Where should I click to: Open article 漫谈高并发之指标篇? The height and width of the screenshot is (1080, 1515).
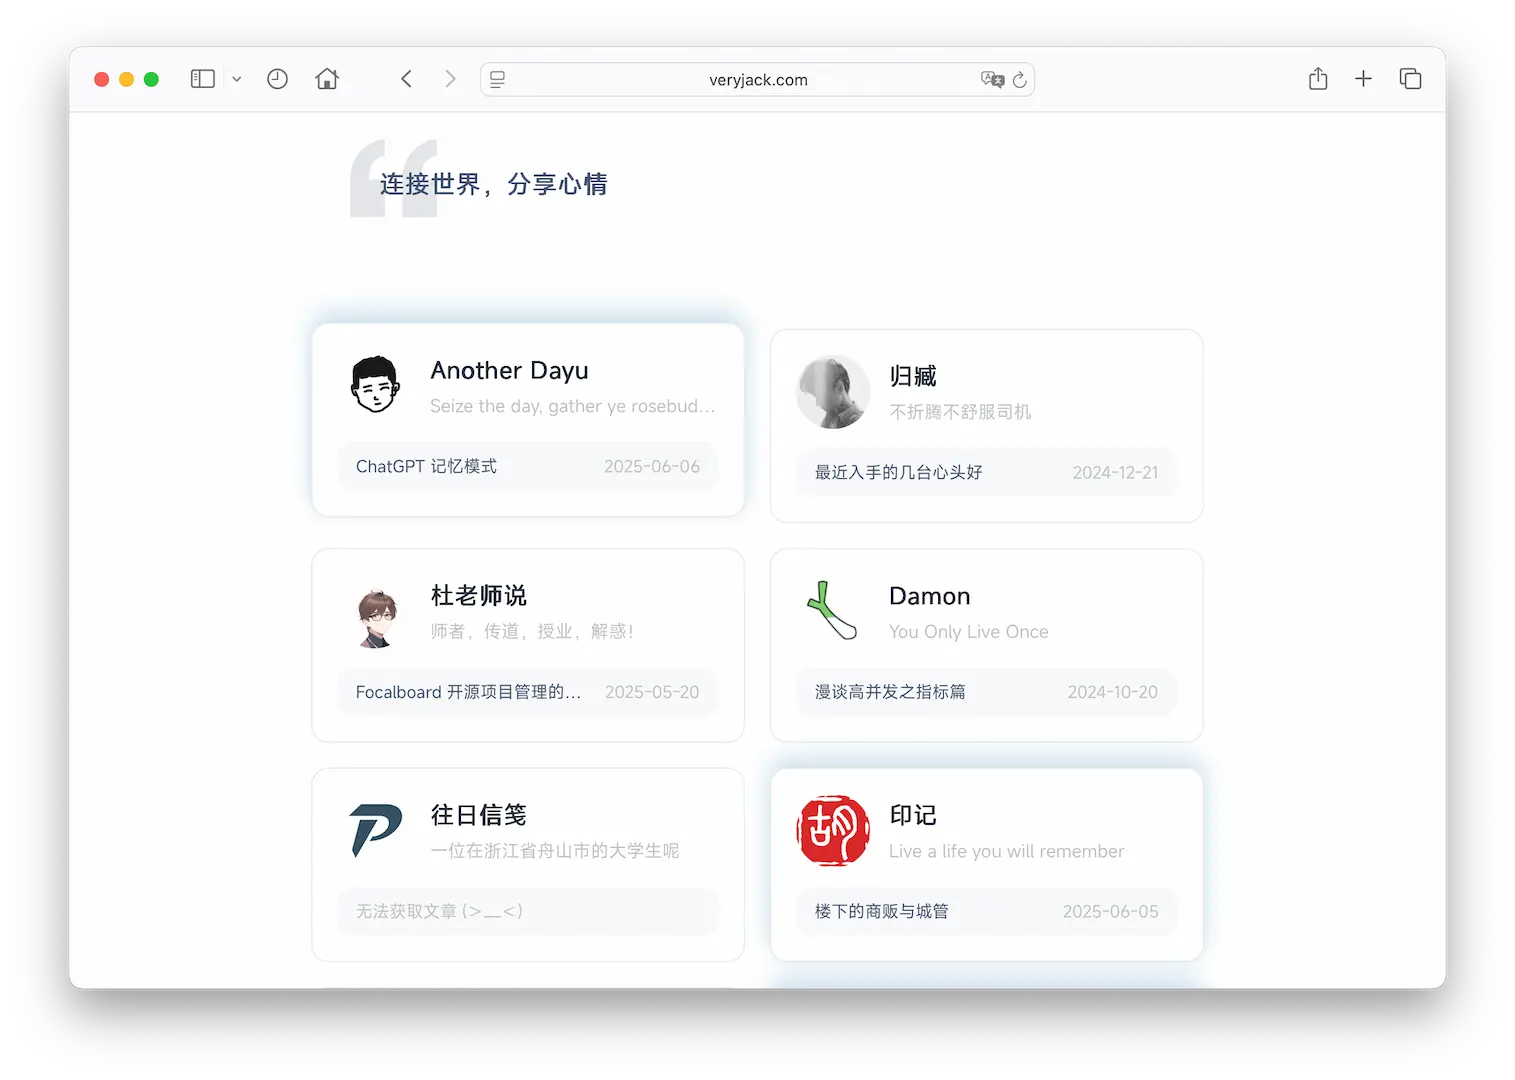pos(890,692)
